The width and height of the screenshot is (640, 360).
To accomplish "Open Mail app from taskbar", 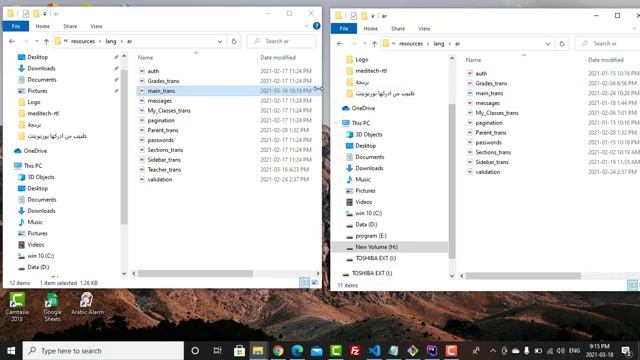I will pos(316,351).
